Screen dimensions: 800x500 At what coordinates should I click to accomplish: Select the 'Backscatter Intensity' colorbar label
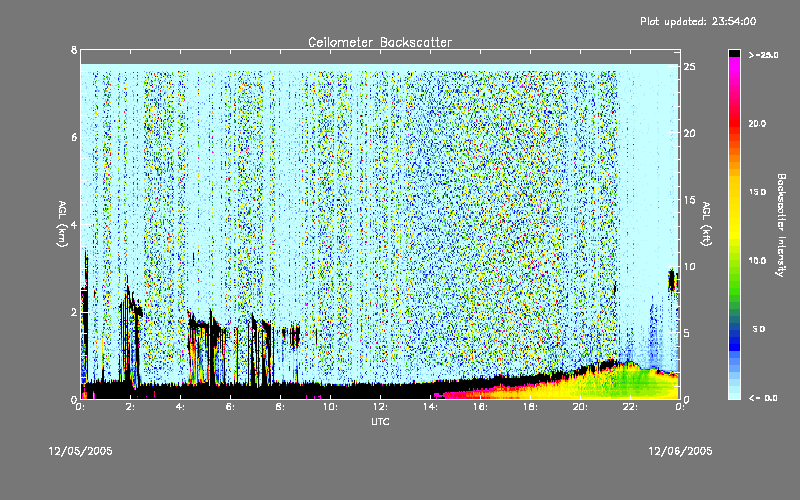780,225
